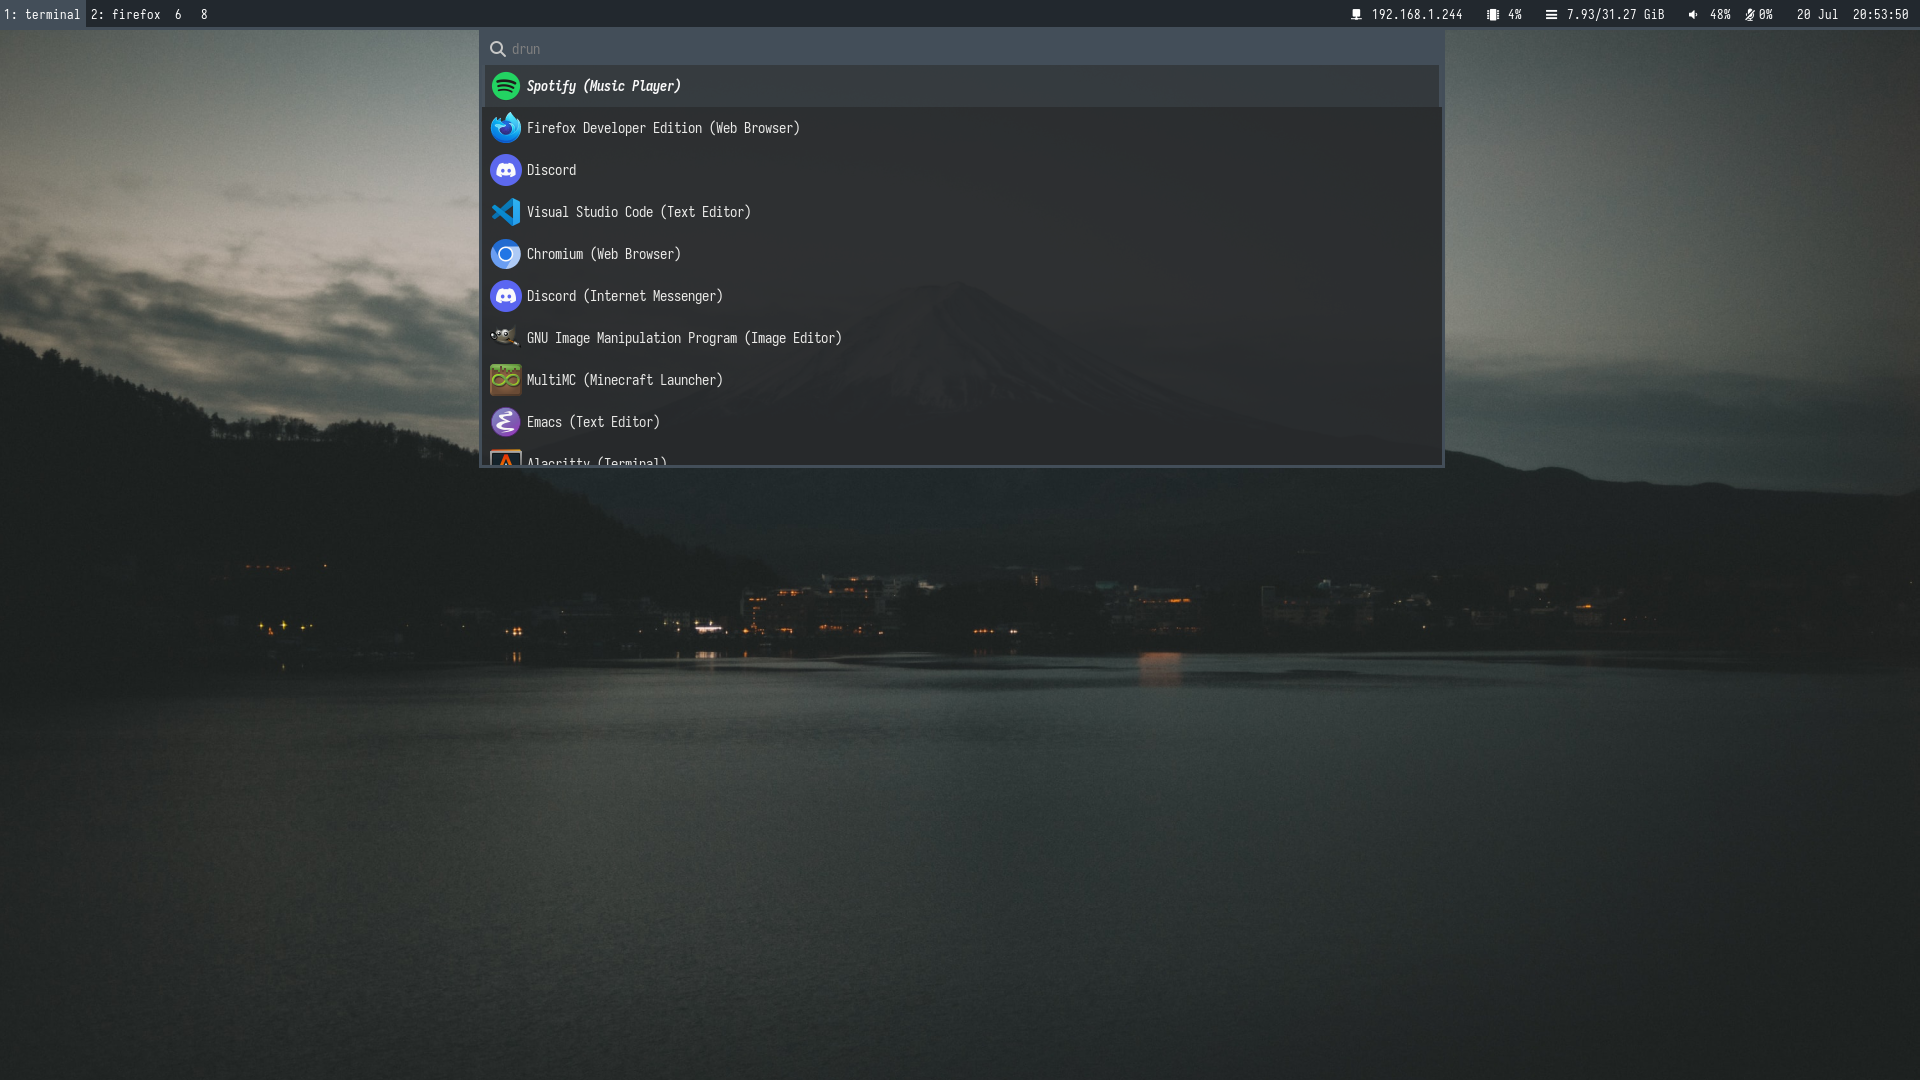Click the GIMP mascot icon
This screenshot has height=1080, width=1920.
[505, 338]
